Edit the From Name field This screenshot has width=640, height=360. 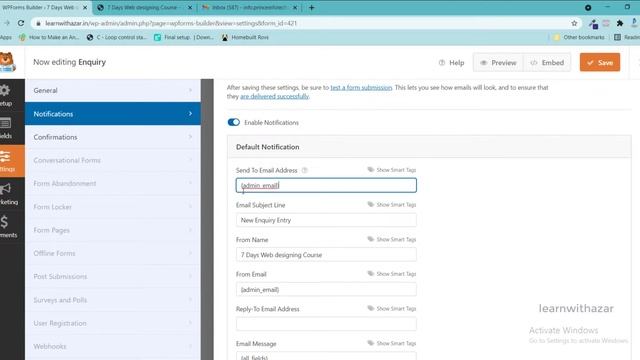[x=326, y=255]
